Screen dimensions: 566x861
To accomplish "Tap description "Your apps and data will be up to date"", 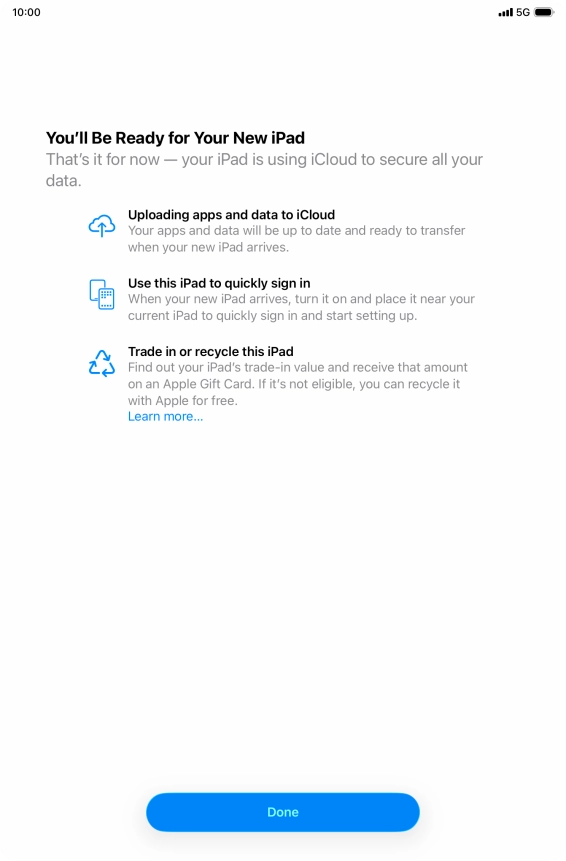I will (x=296, y=239).
